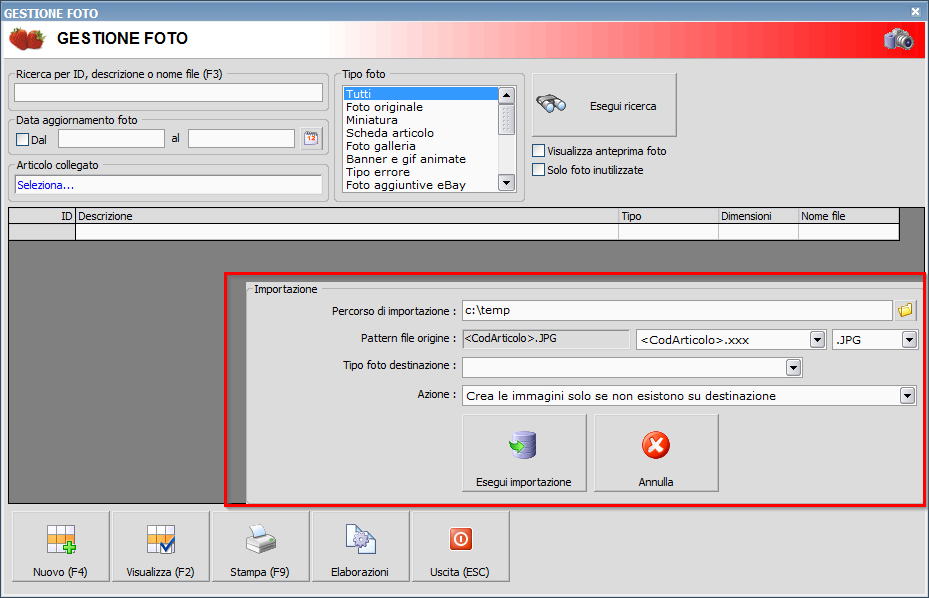Screen dimensions: 929x598
Task: Select Banner e gif animate
Action: click(x=421, y=159)
